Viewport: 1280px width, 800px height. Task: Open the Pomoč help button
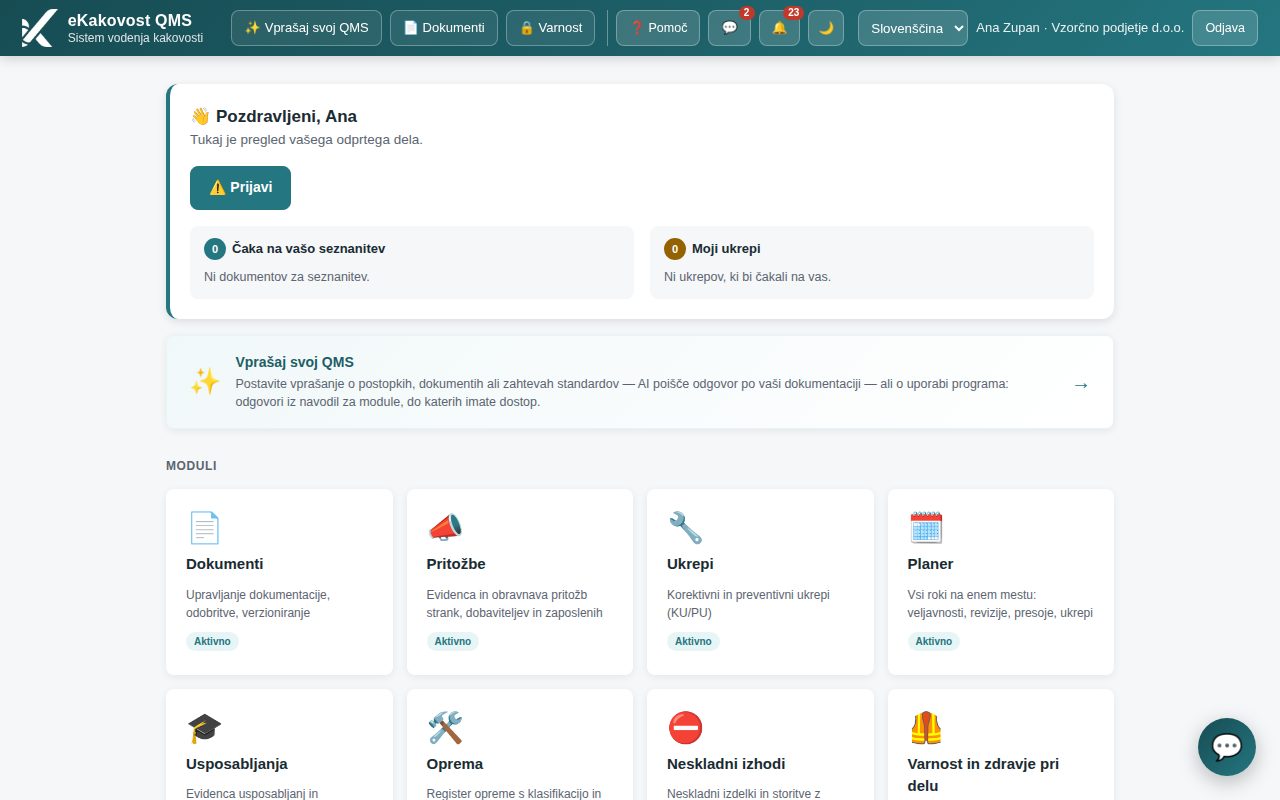click(658, 28)
